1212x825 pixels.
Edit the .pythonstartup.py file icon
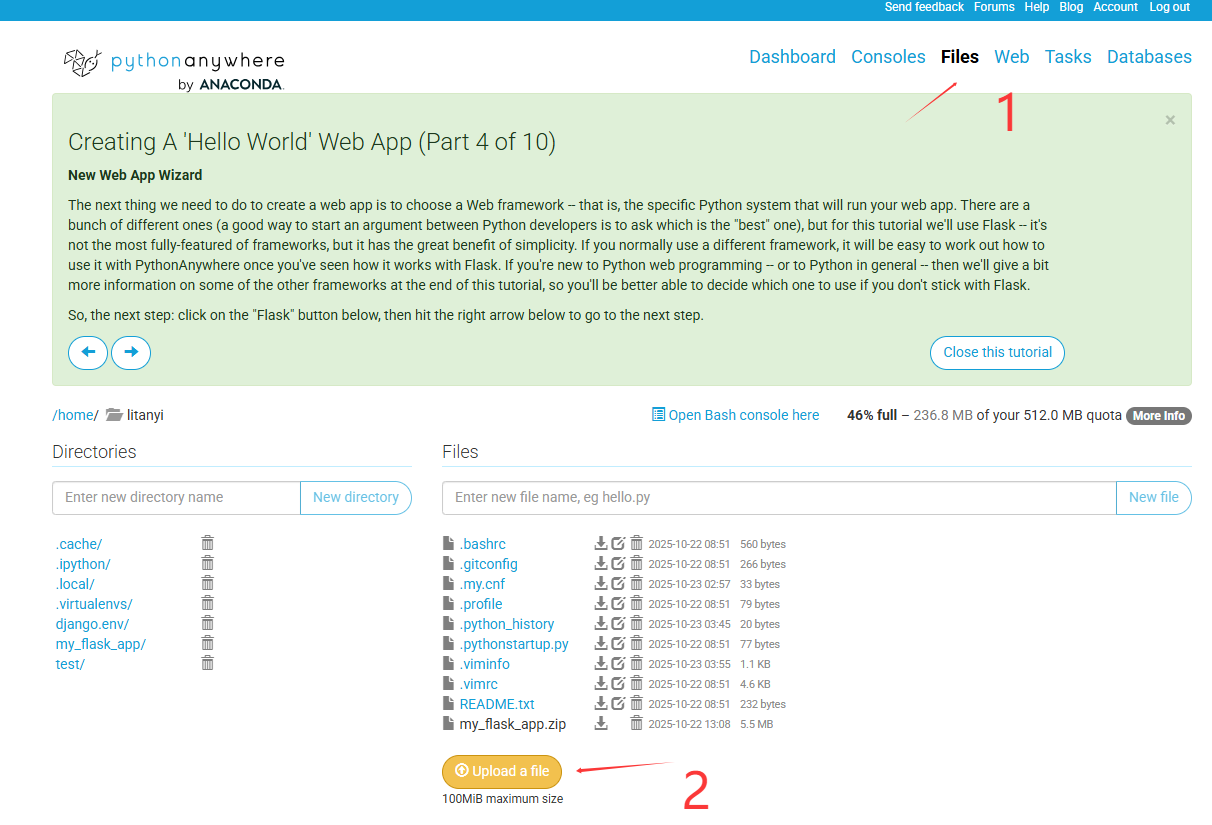(618, 643)
